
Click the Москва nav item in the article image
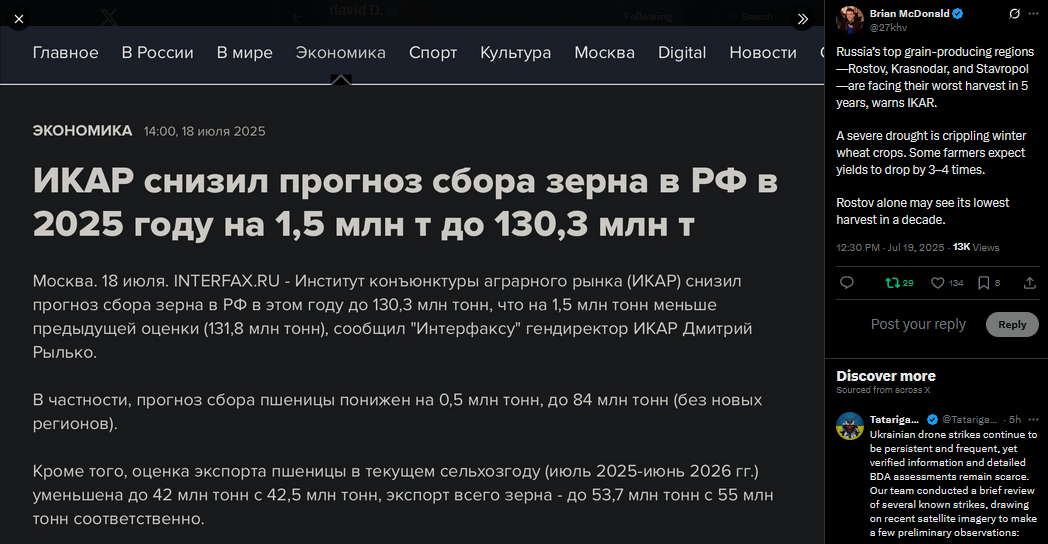coord(605,53)
